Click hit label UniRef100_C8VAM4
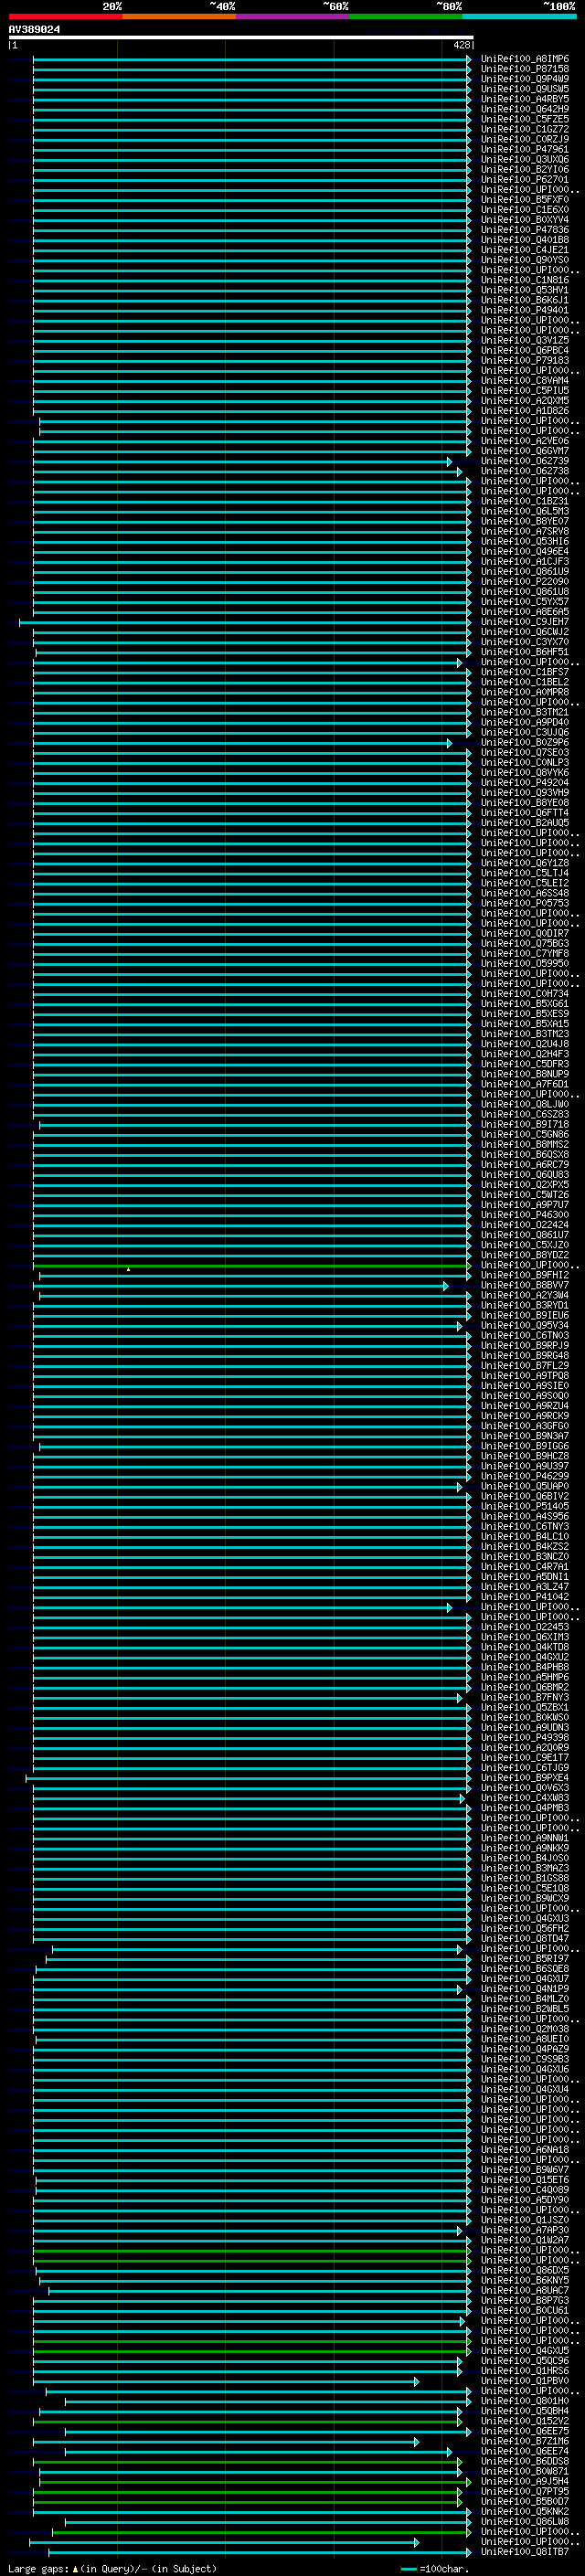Screen dimensions: 585x2576 pos(524,380)
